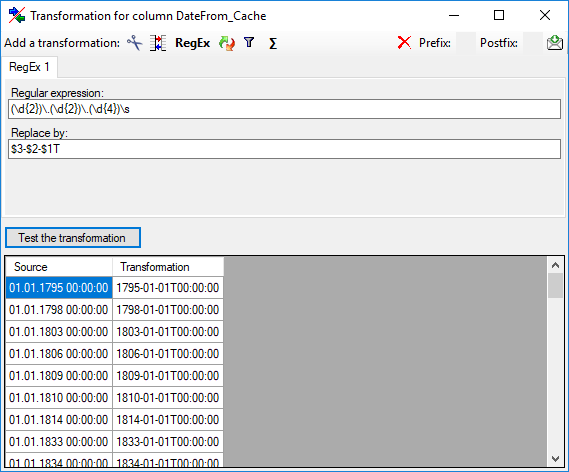
Task: Add a split column transformation
Action: pos(158,43)
